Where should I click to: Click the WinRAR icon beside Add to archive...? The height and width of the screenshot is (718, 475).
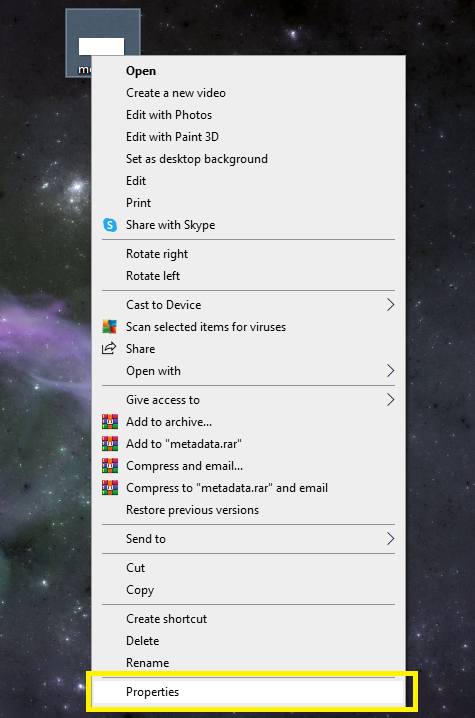tap(110, 422)
